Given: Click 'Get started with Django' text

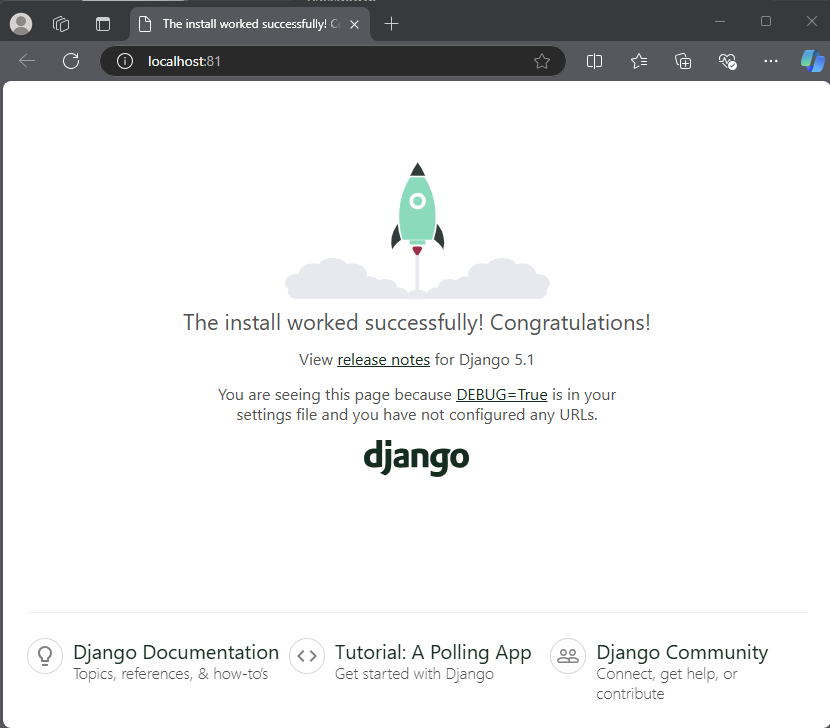Looking at the screenshot, I should 414,674.
